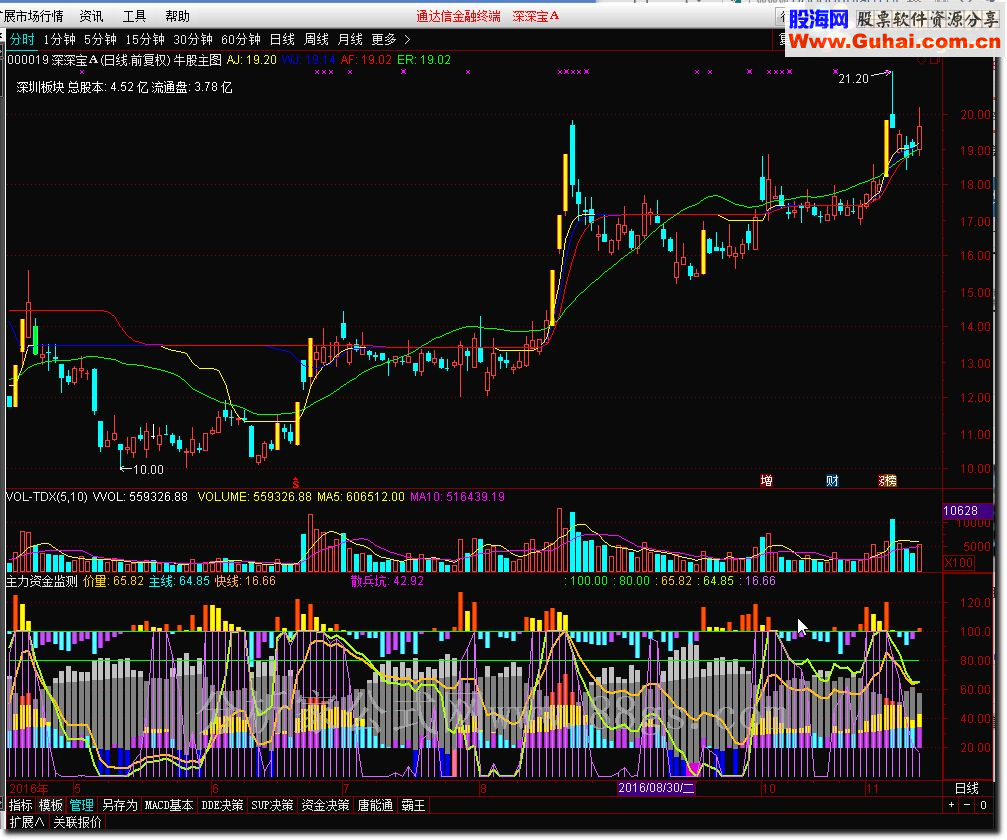Click the 管理 bottom tab
The image size is (1007, 840).
82,805
